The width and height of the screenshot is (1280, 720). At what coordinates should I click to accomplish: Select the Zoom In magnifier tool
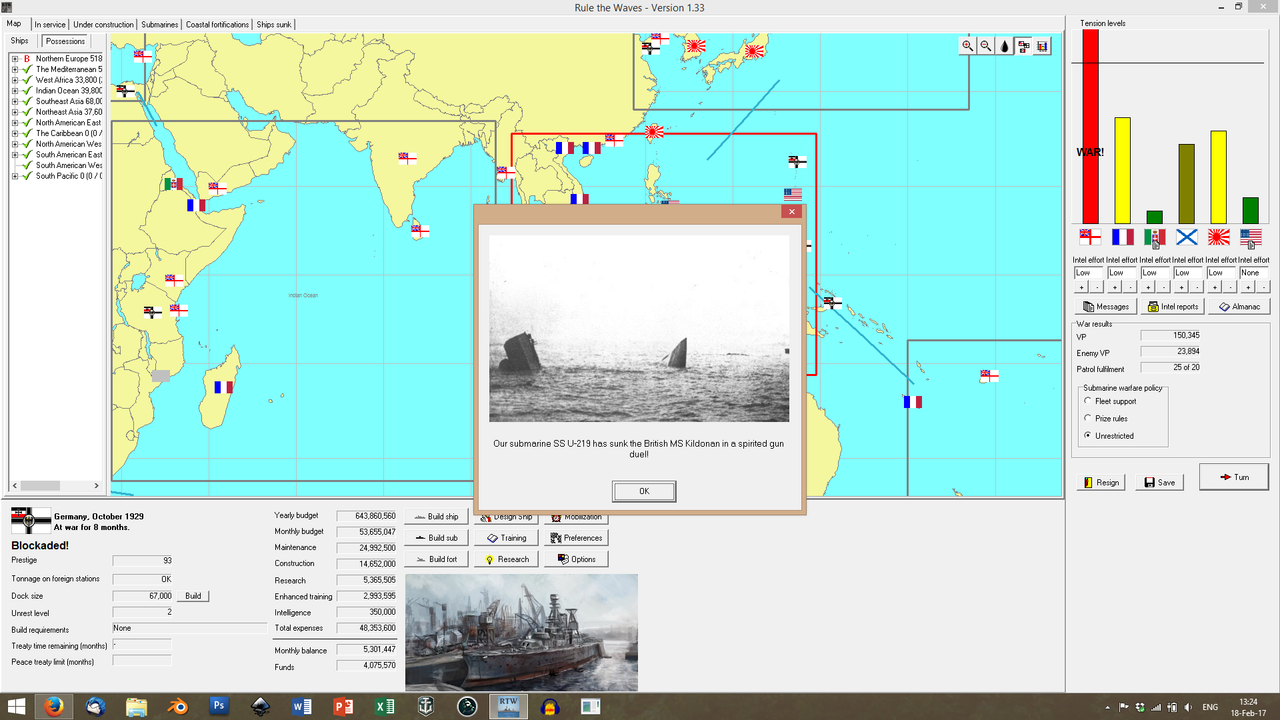[x=966, y=45]
